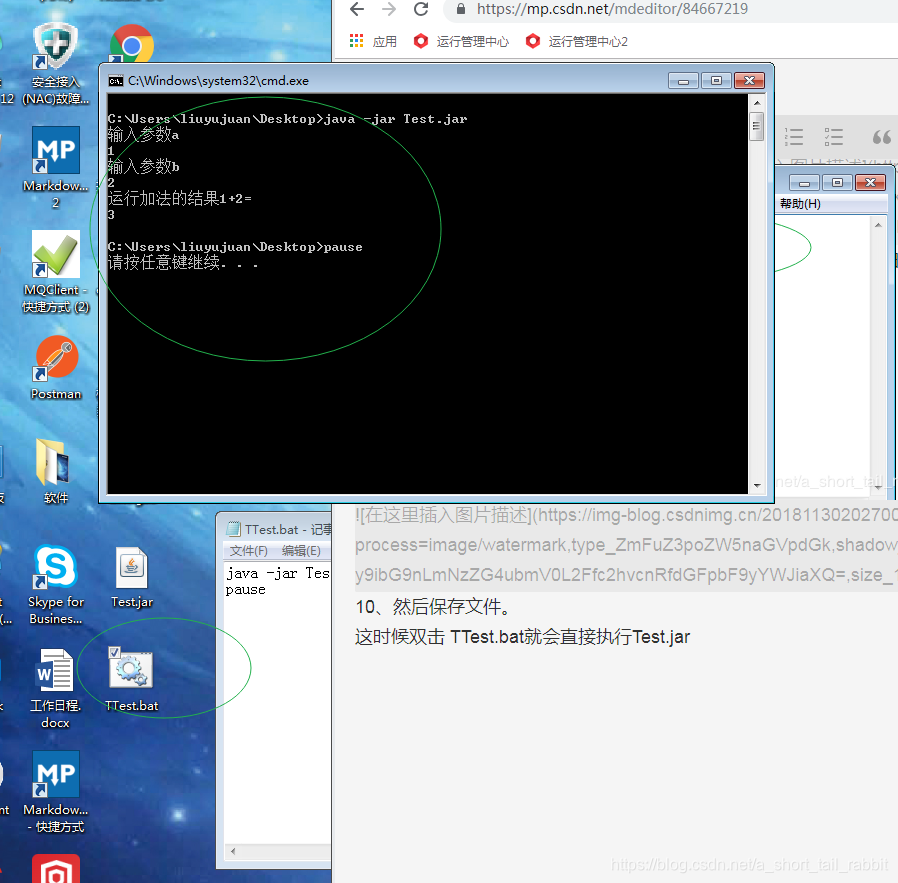The width and height of the screenshot is (898, 883).
Task: Insert a blockquote in the editor
Action: click(x=881, y=137)
